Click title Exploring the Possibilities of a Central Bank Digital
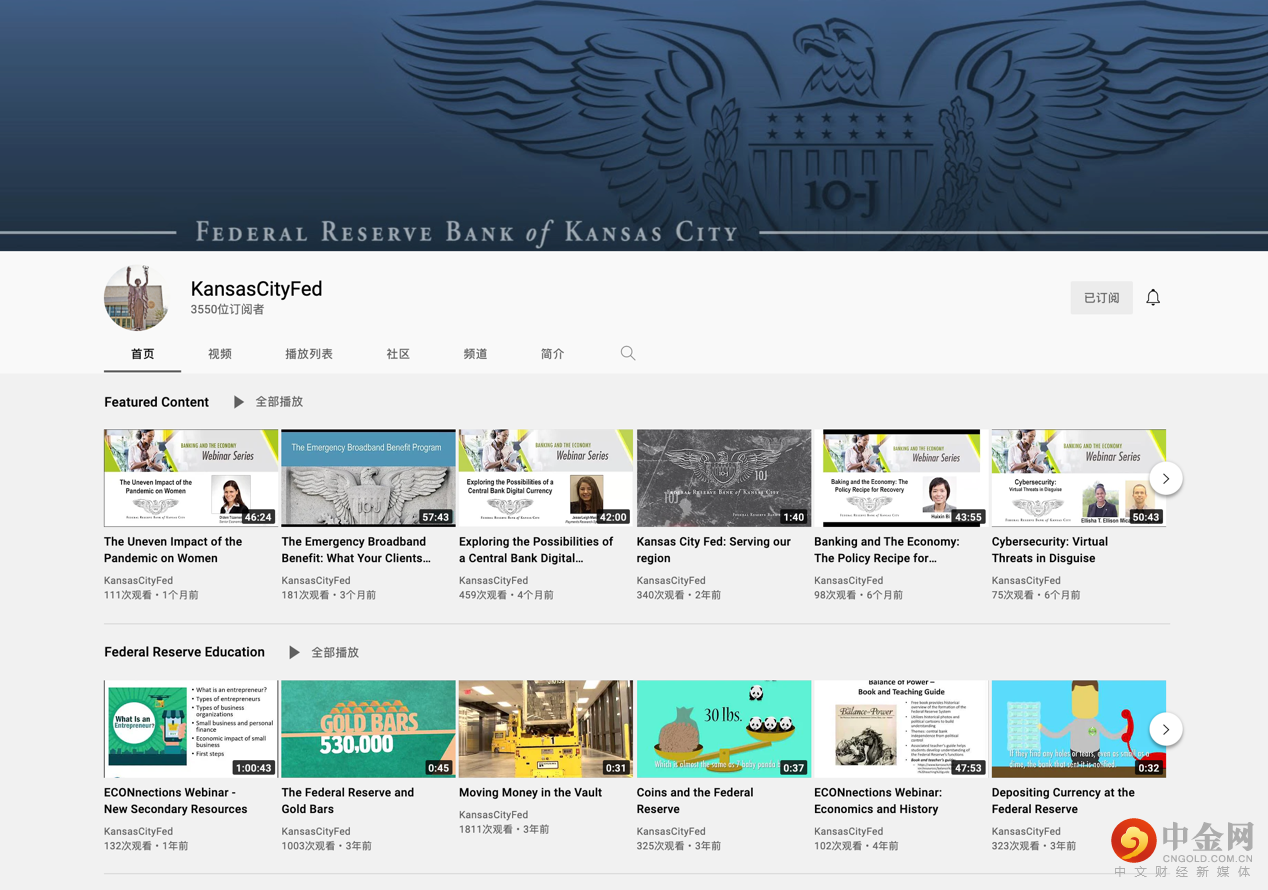This screenshot has width=1268, height=890. click(536, 550)
